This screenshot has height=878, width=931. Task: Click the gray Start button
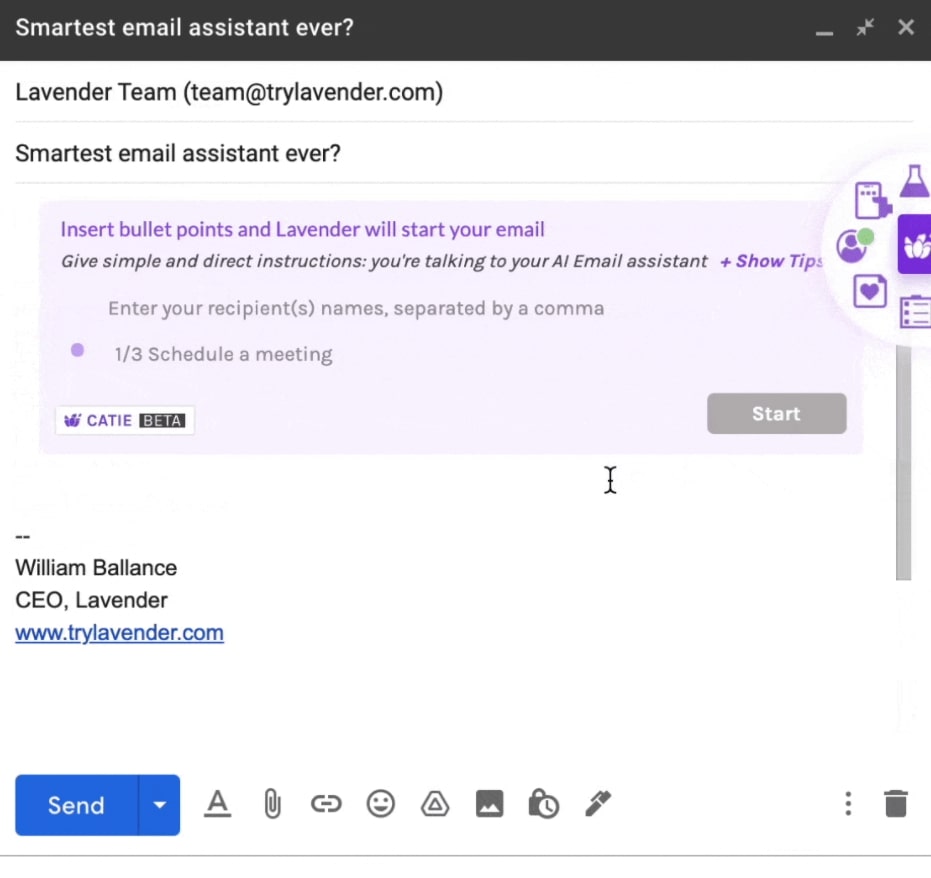click(x=777, y=414)
